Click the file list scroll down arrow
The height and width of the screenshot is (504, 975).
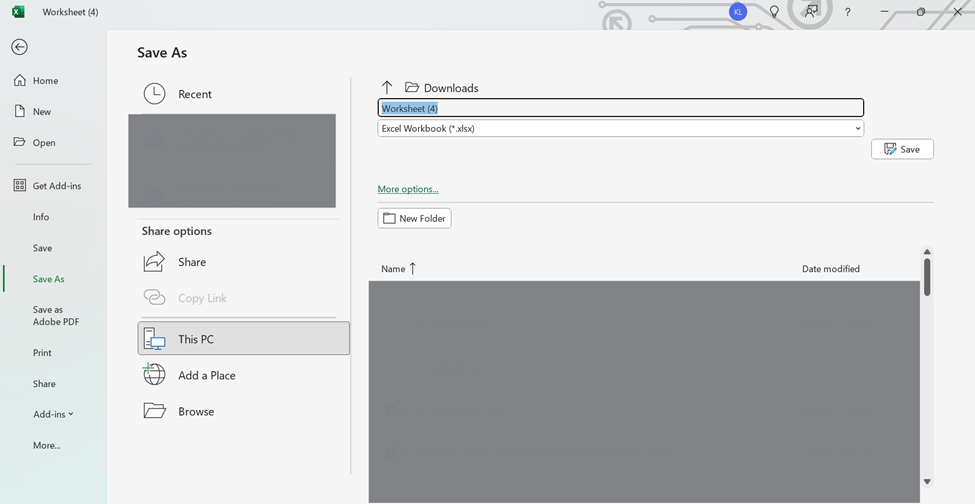[927, 481]
